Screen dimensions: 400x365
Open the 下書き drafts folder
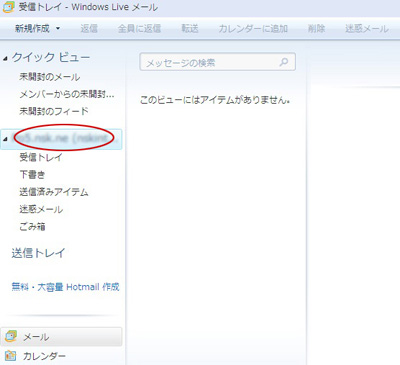[x=32, y=174]
